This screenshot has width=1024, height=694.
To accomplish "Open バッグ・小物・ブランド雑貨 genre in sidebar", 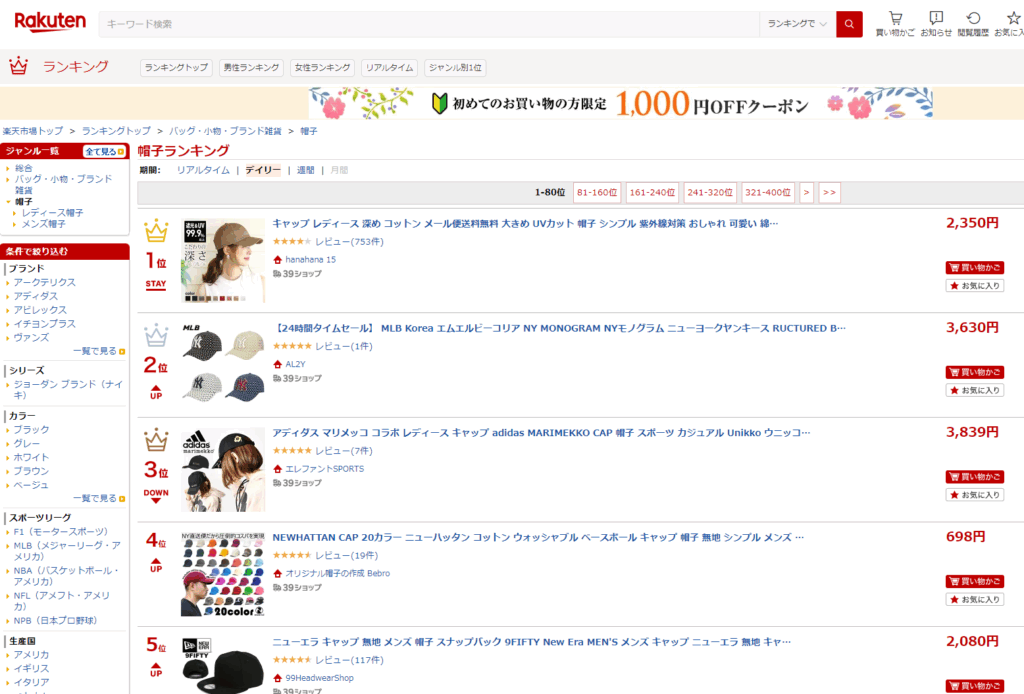I will (63, 184).
